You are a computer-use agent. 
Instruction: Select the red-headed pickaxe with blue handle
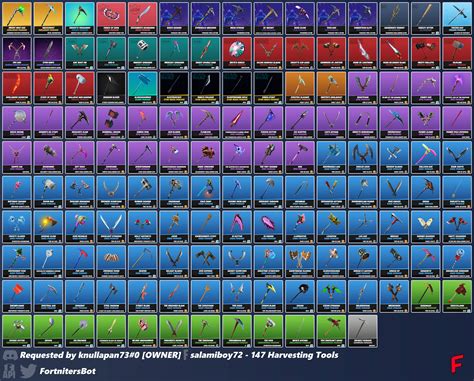[x=80, y=262]
